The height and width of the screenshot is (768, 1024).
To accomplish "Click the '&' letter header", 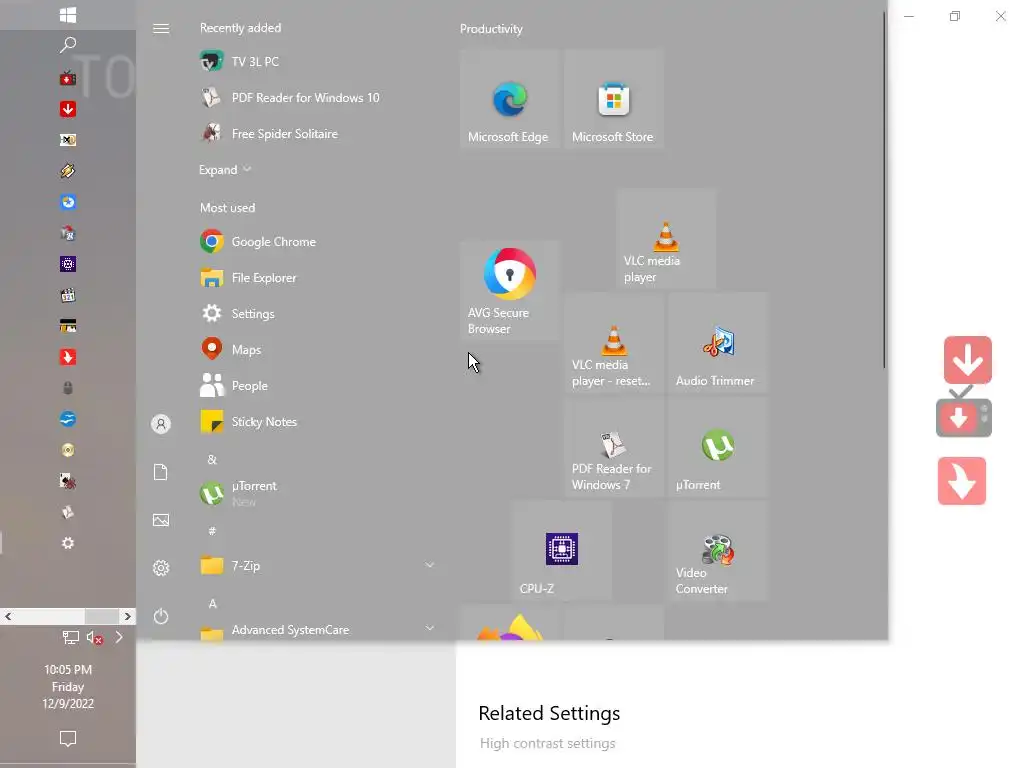I will click(x=212, y=460).
